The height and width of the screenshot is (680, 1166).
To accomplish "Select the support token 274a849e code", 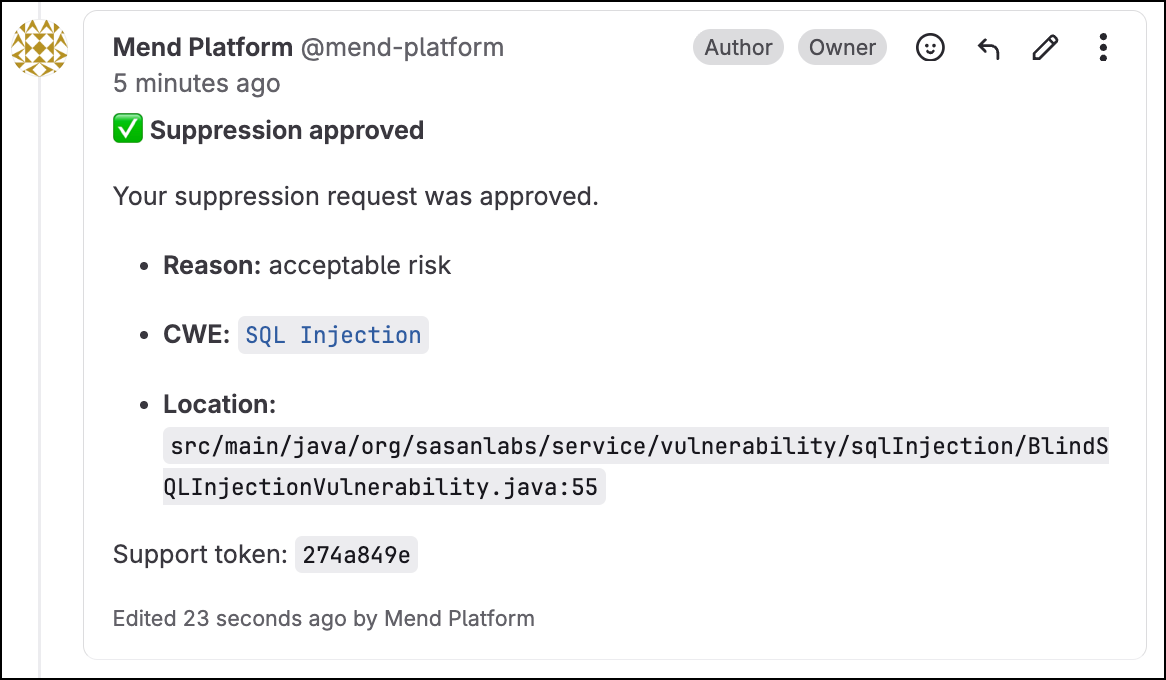I will (356, 554).
